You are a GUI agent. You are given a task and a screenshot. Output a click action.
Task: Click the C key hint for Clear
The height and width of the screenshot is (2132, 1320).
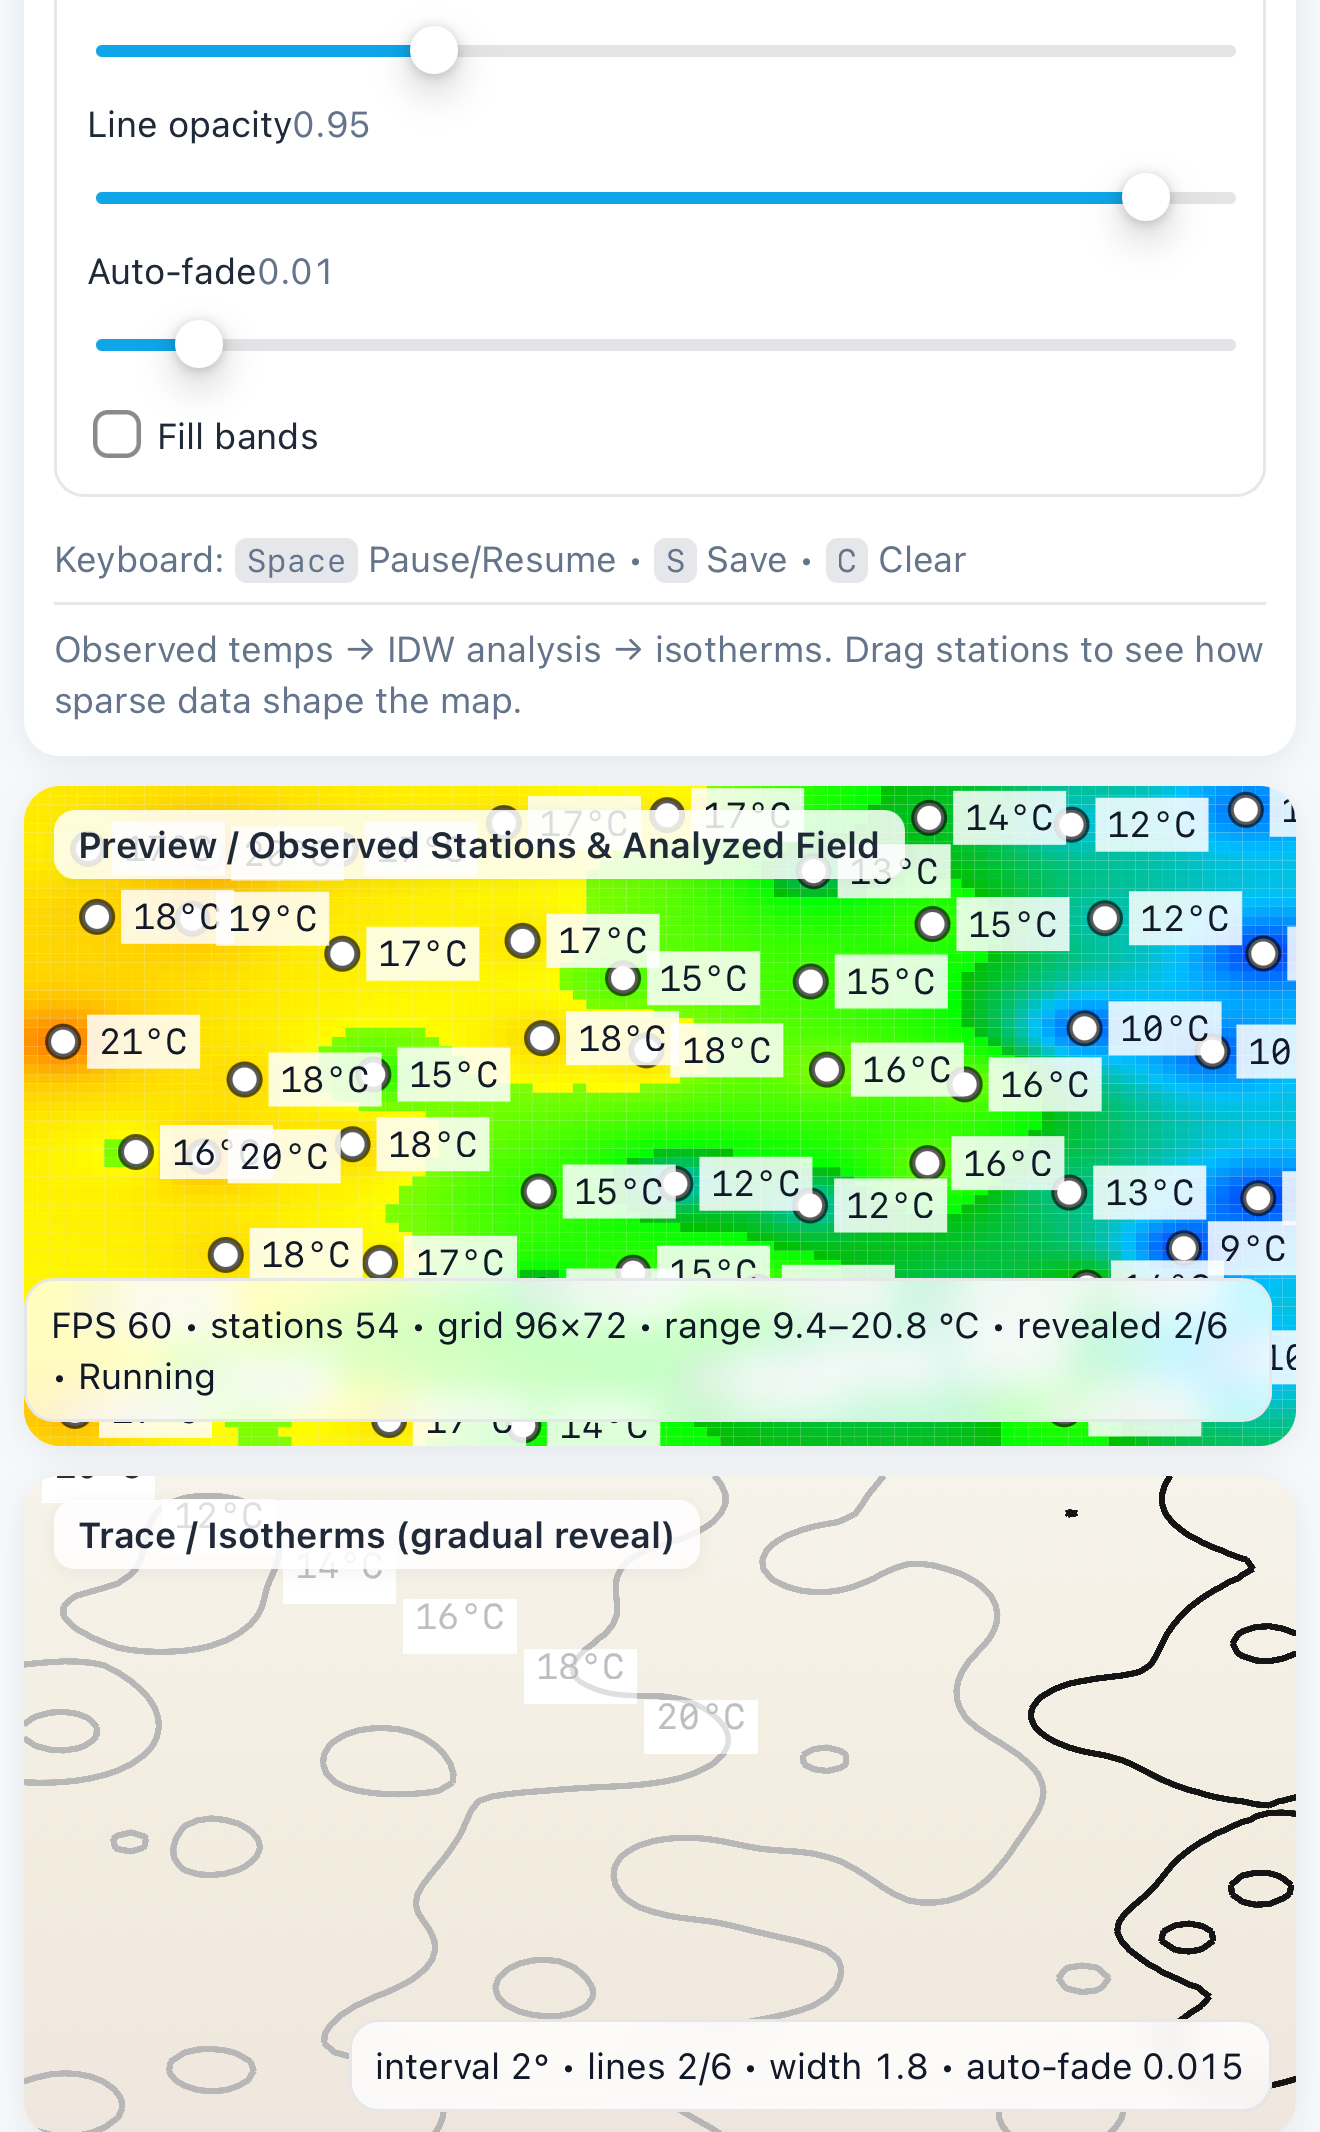coord(846,561)
